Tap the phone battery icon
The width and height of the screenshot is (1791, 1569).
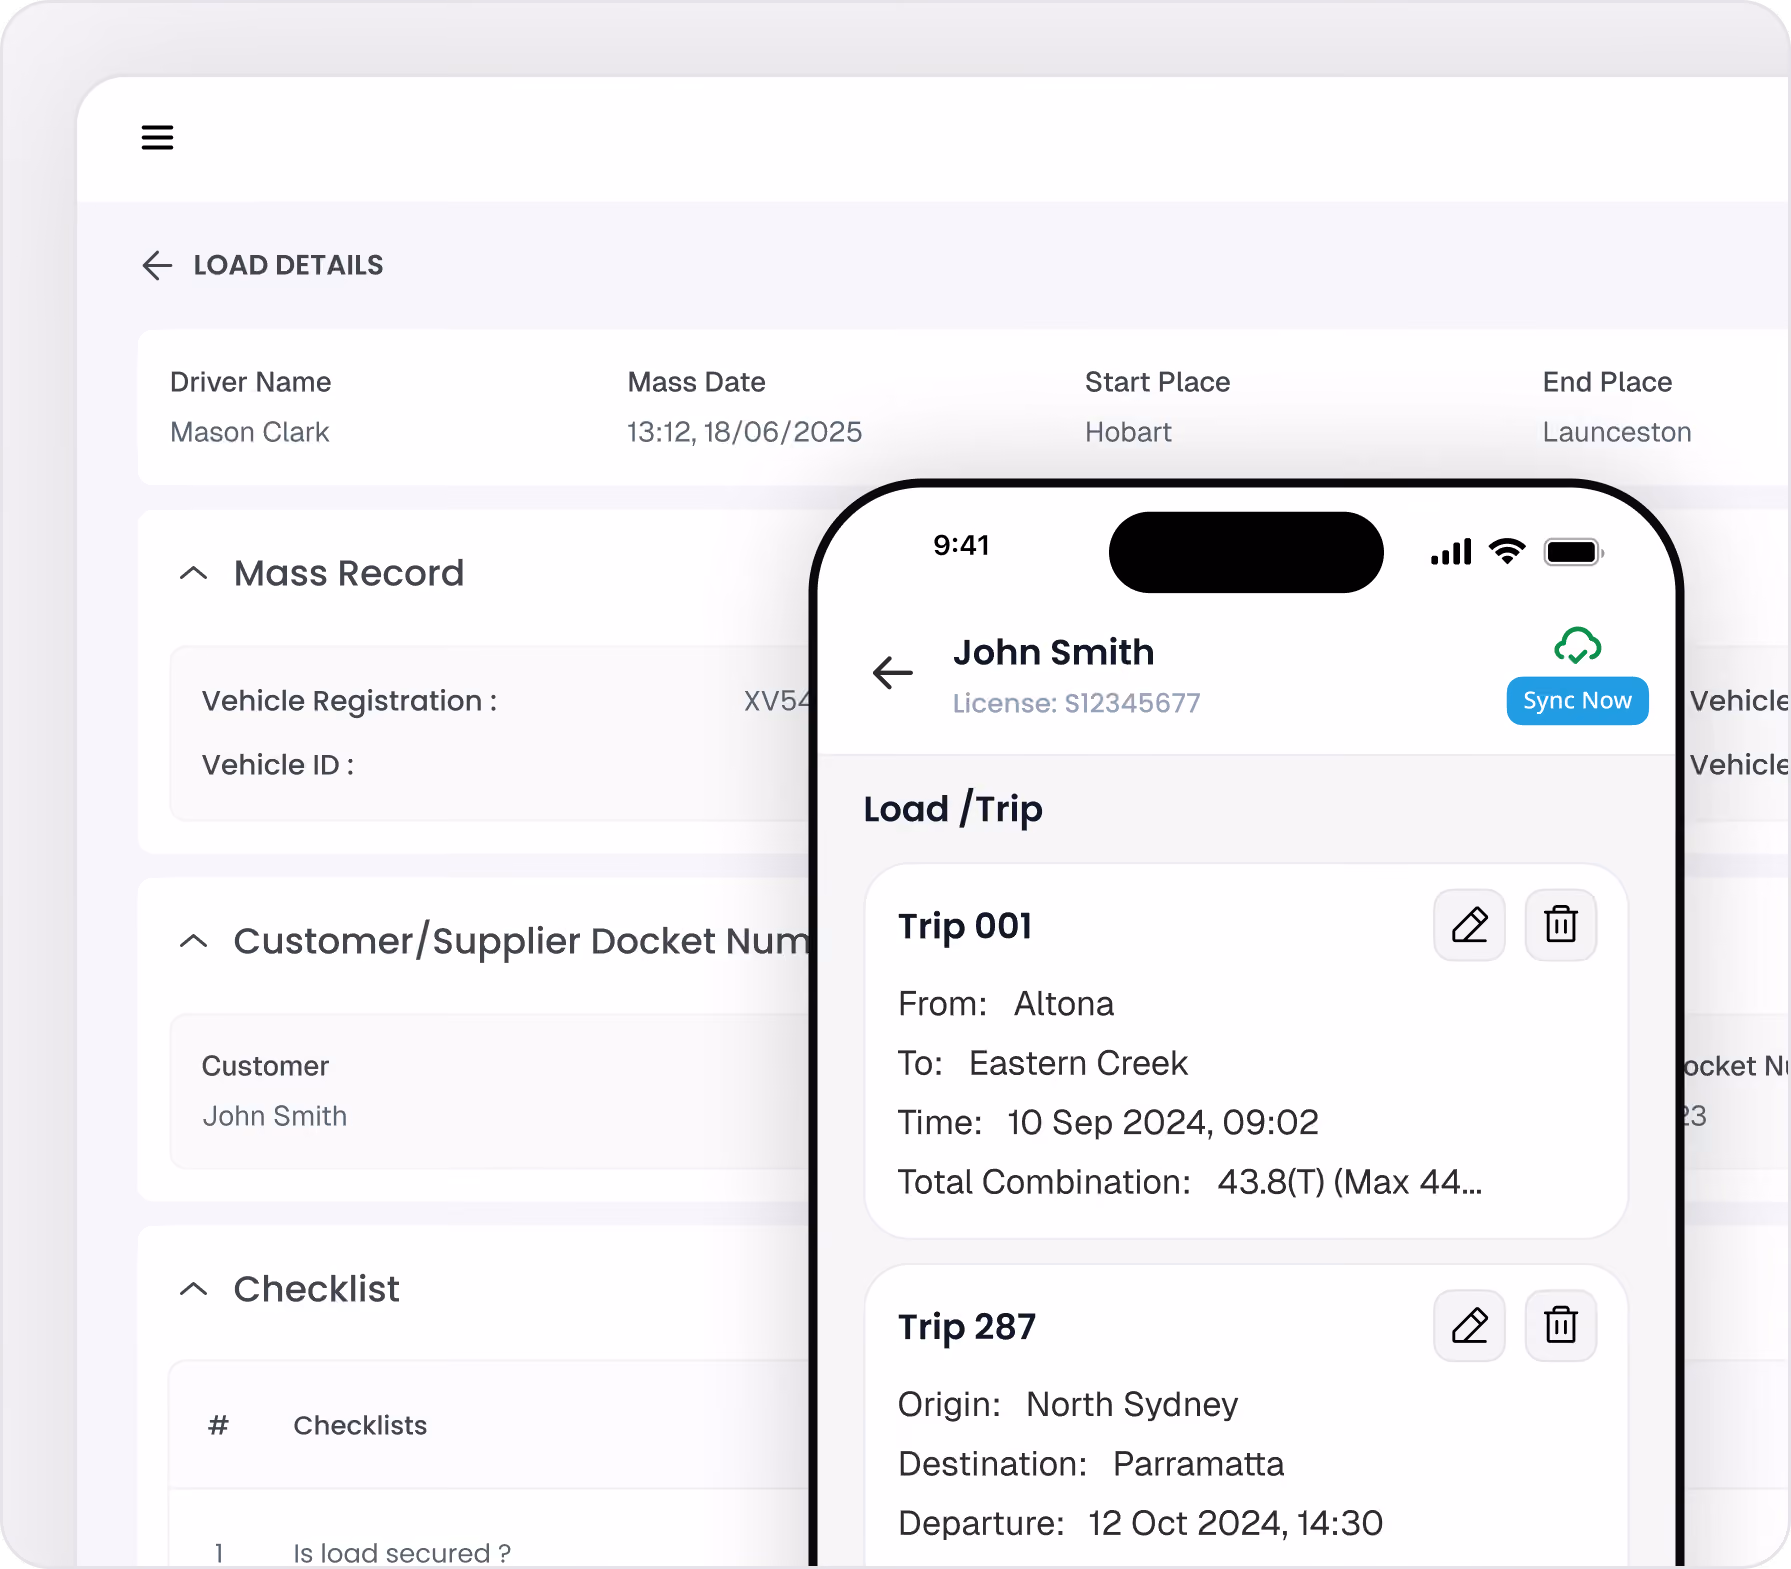tap(1574, 552)
